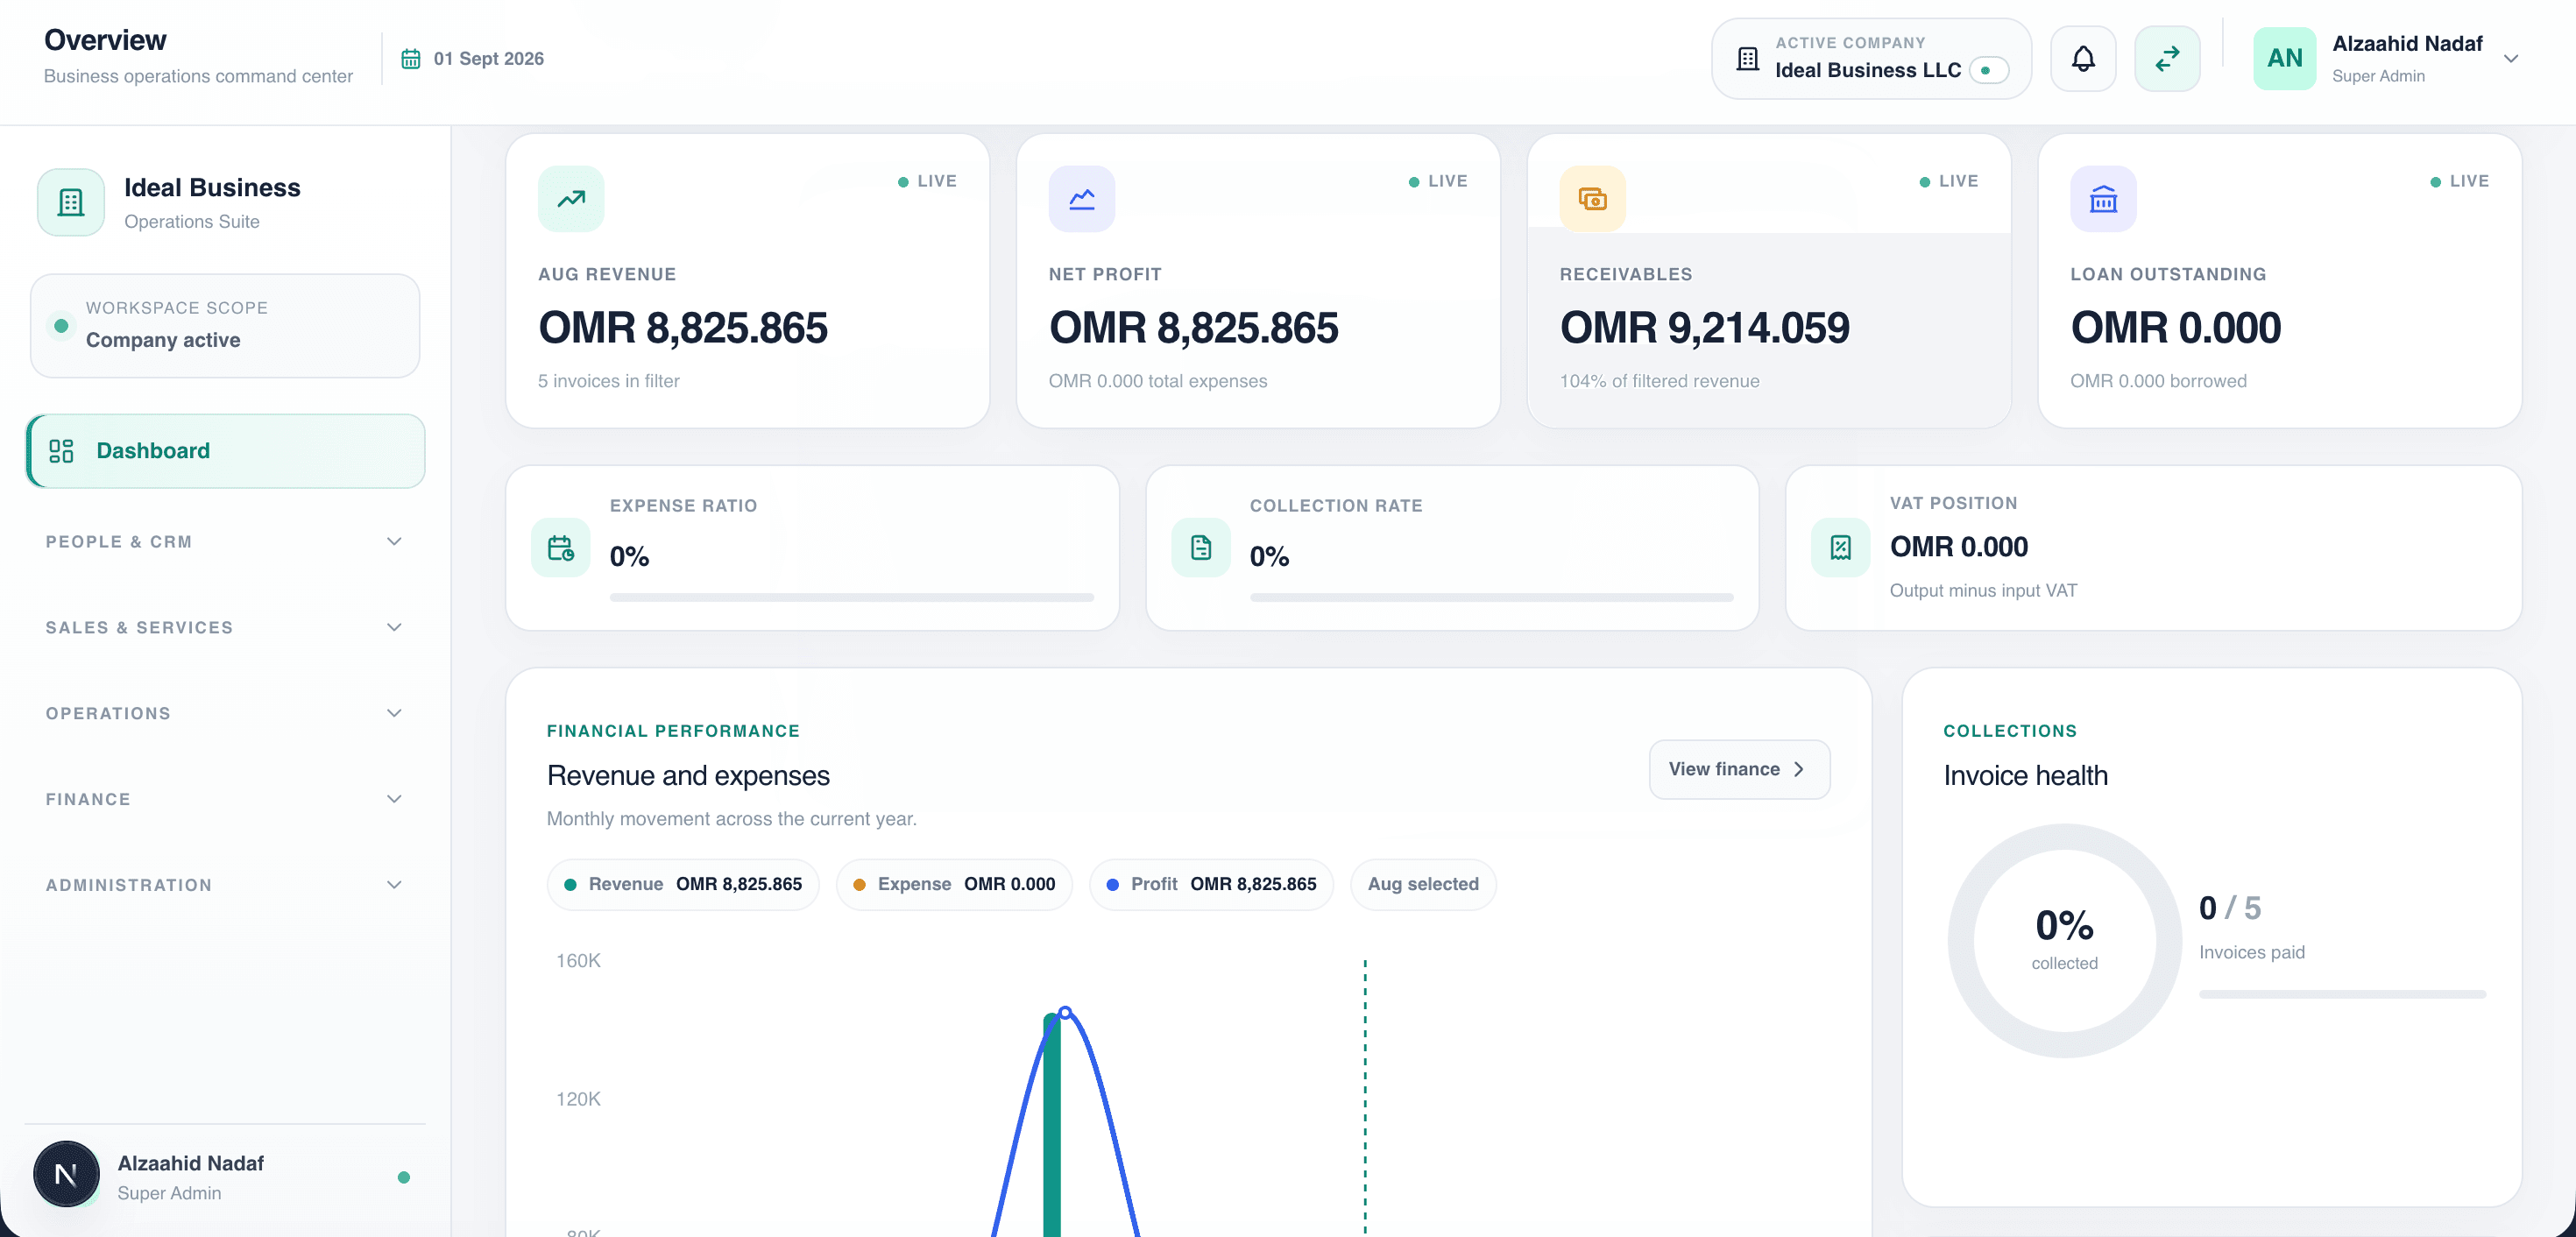
Task: Select Sales & Services section label
Action: point(139,628)
